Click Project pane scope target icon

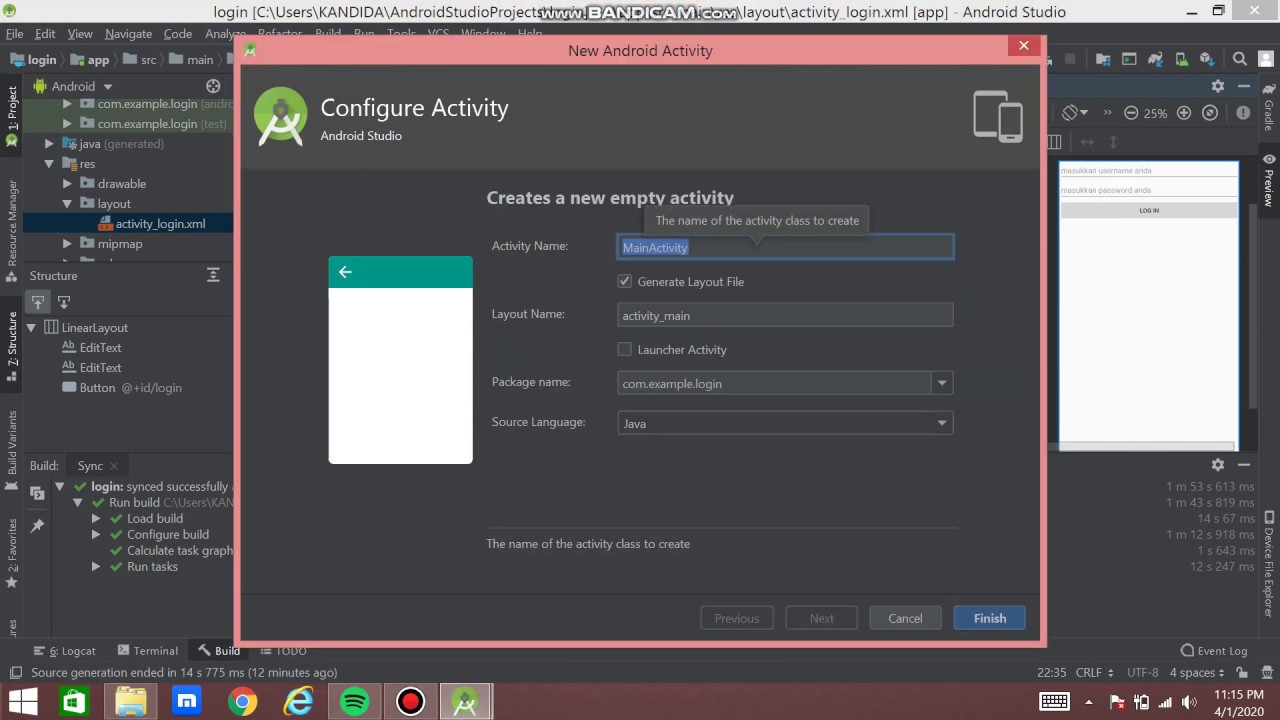[213, 86]
